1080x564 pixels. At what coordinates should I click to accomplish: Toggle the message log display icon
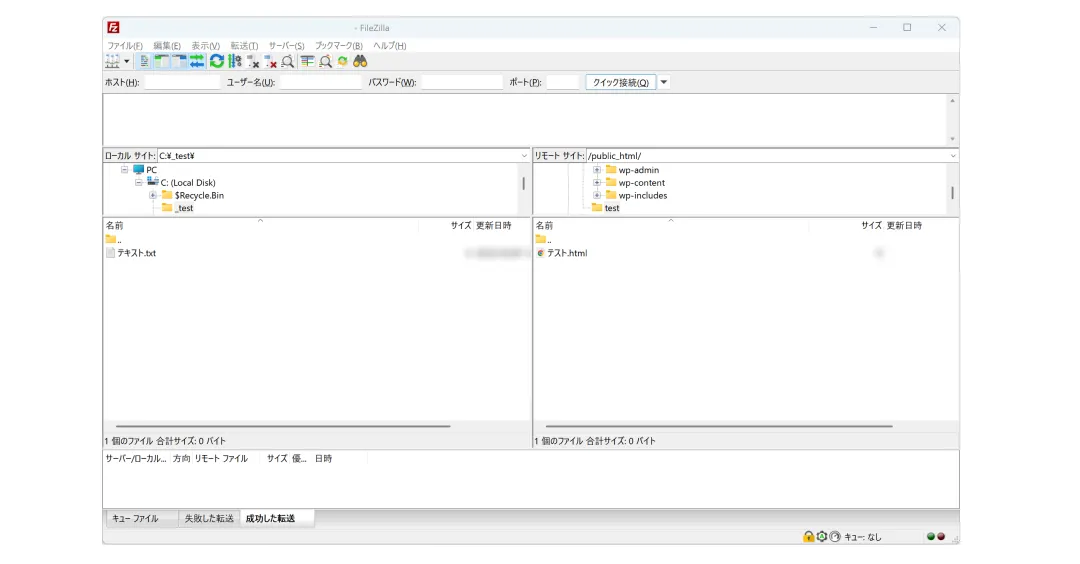(144, 61)
